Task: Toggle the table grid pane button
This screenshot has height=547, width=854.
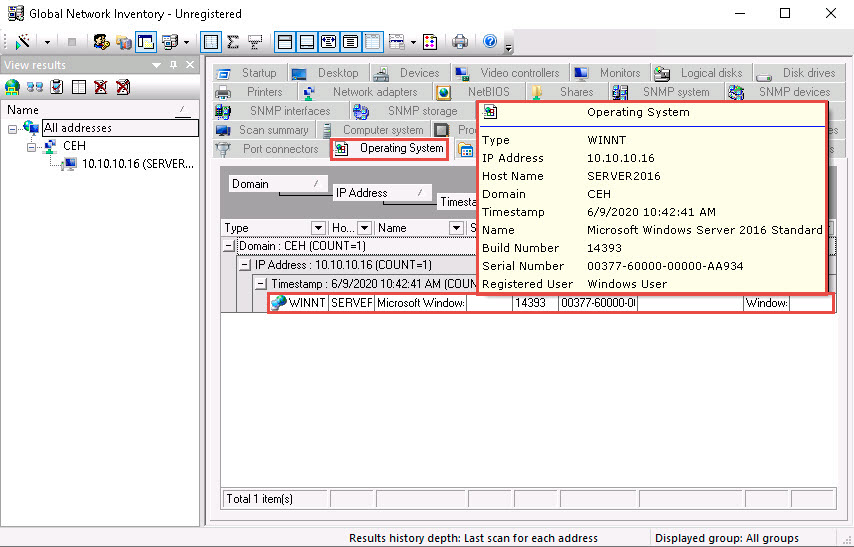Action: point(373,41)
